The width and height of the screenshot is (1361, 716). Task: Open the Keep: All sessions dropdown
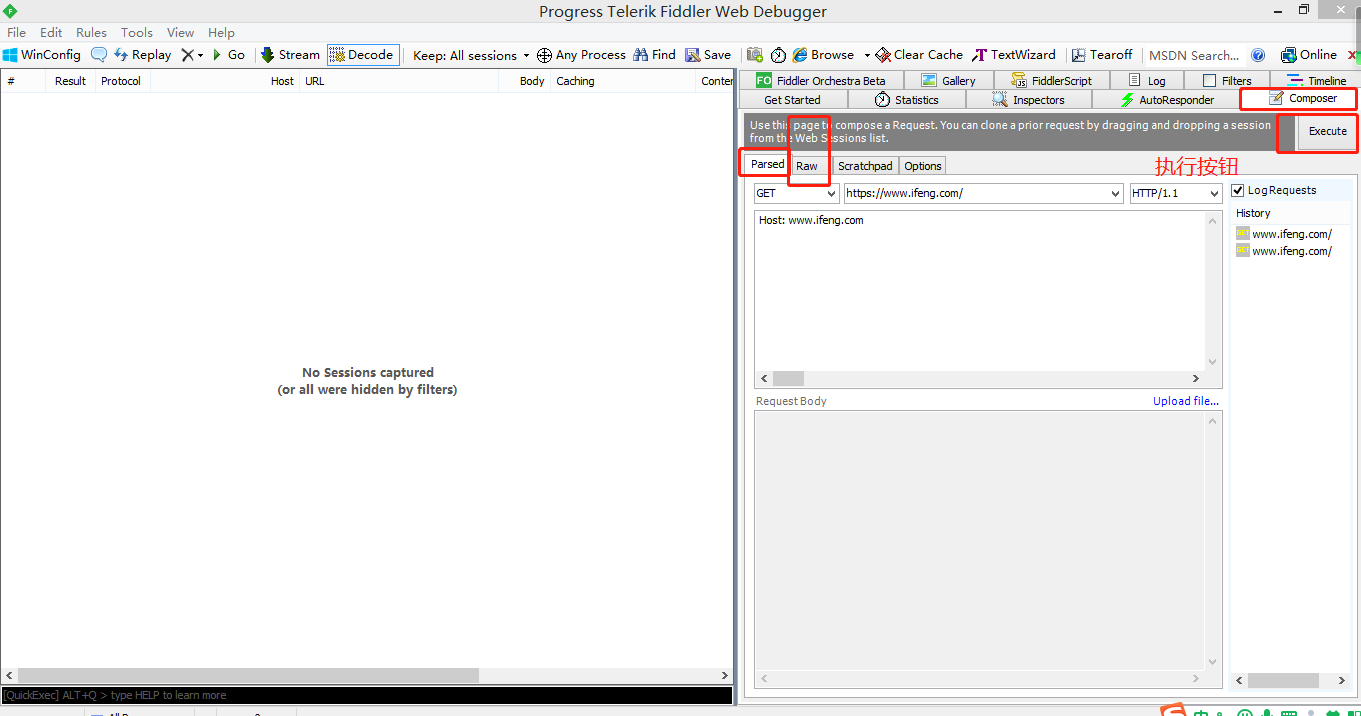pos(471,55)
